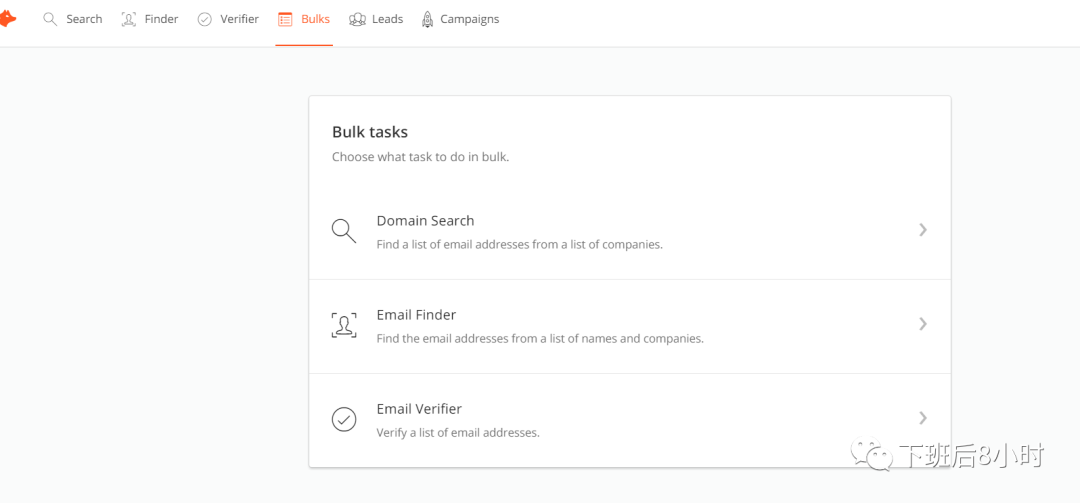The height and width of the screenshot is (503, 1080).
Task: Expand Domain Search with its right chevron
Action: 923,230
